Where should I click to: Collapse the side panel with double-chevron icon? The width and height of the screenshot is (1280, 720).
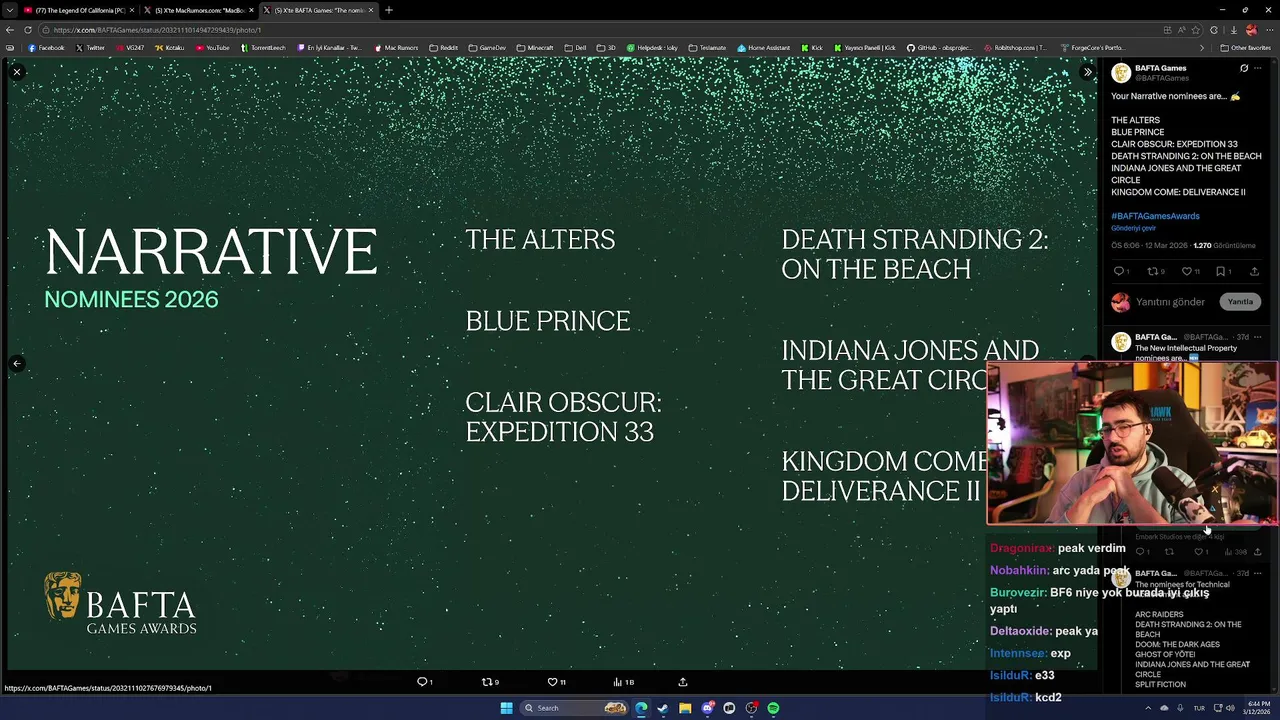click(x=1088, y=72)
